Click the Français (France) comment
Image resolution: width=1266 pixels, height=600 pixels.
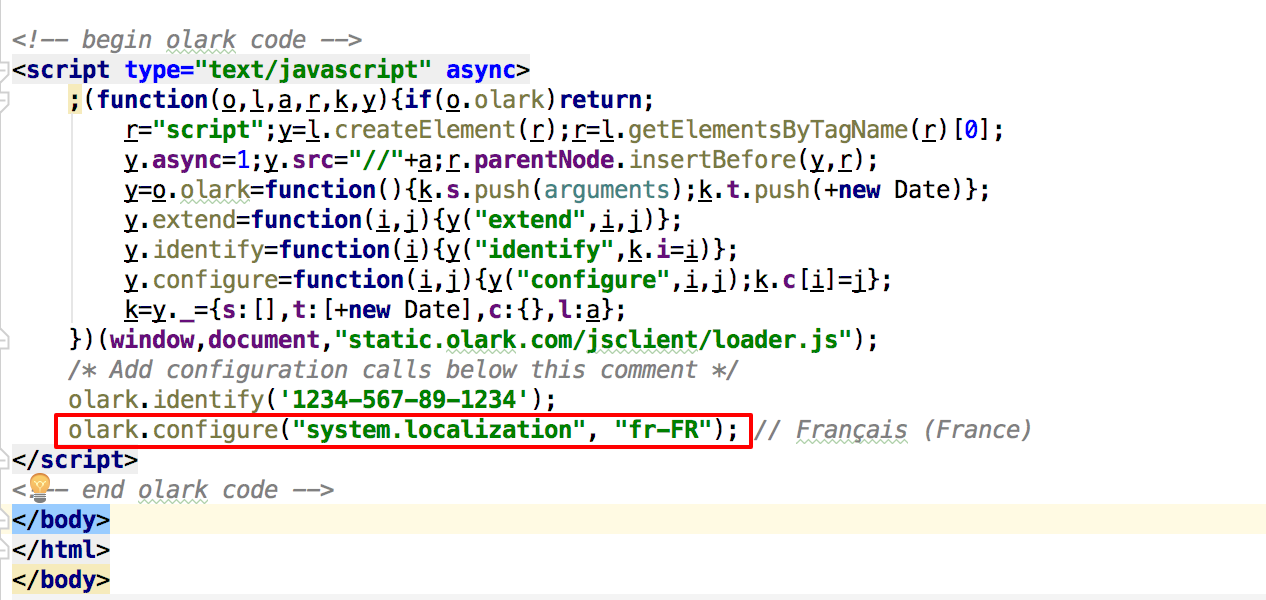coord(893,430)
